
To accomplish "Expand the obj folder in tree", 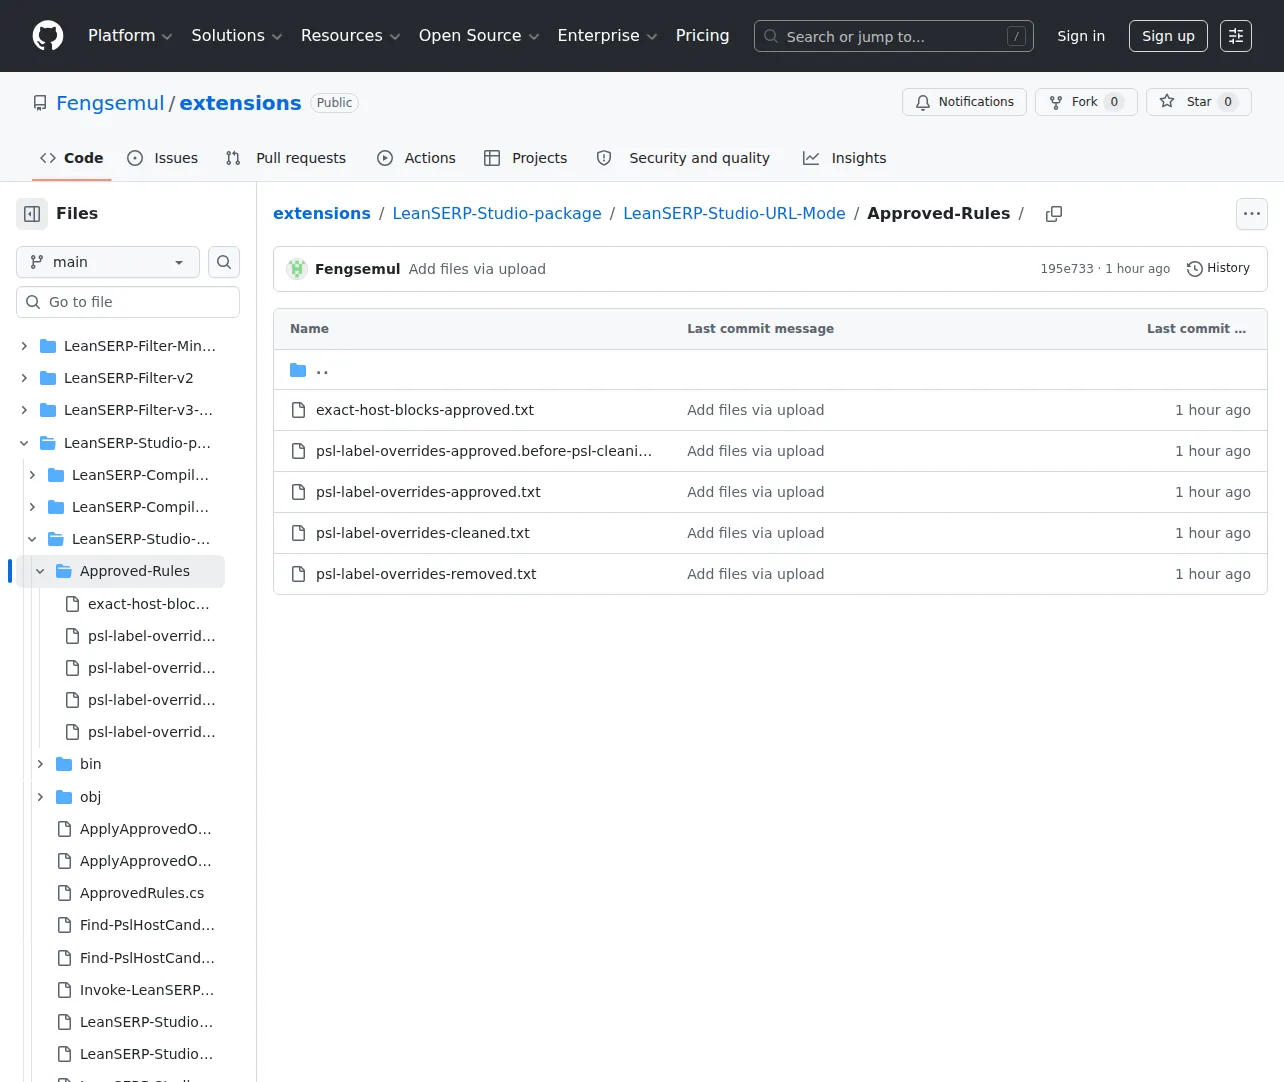I will pos(40,797).
